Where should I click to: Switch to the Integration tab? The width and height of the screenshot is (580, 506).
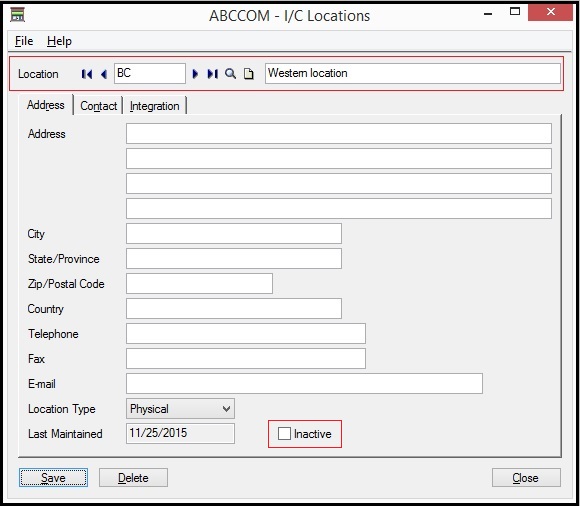click(155, 106)
